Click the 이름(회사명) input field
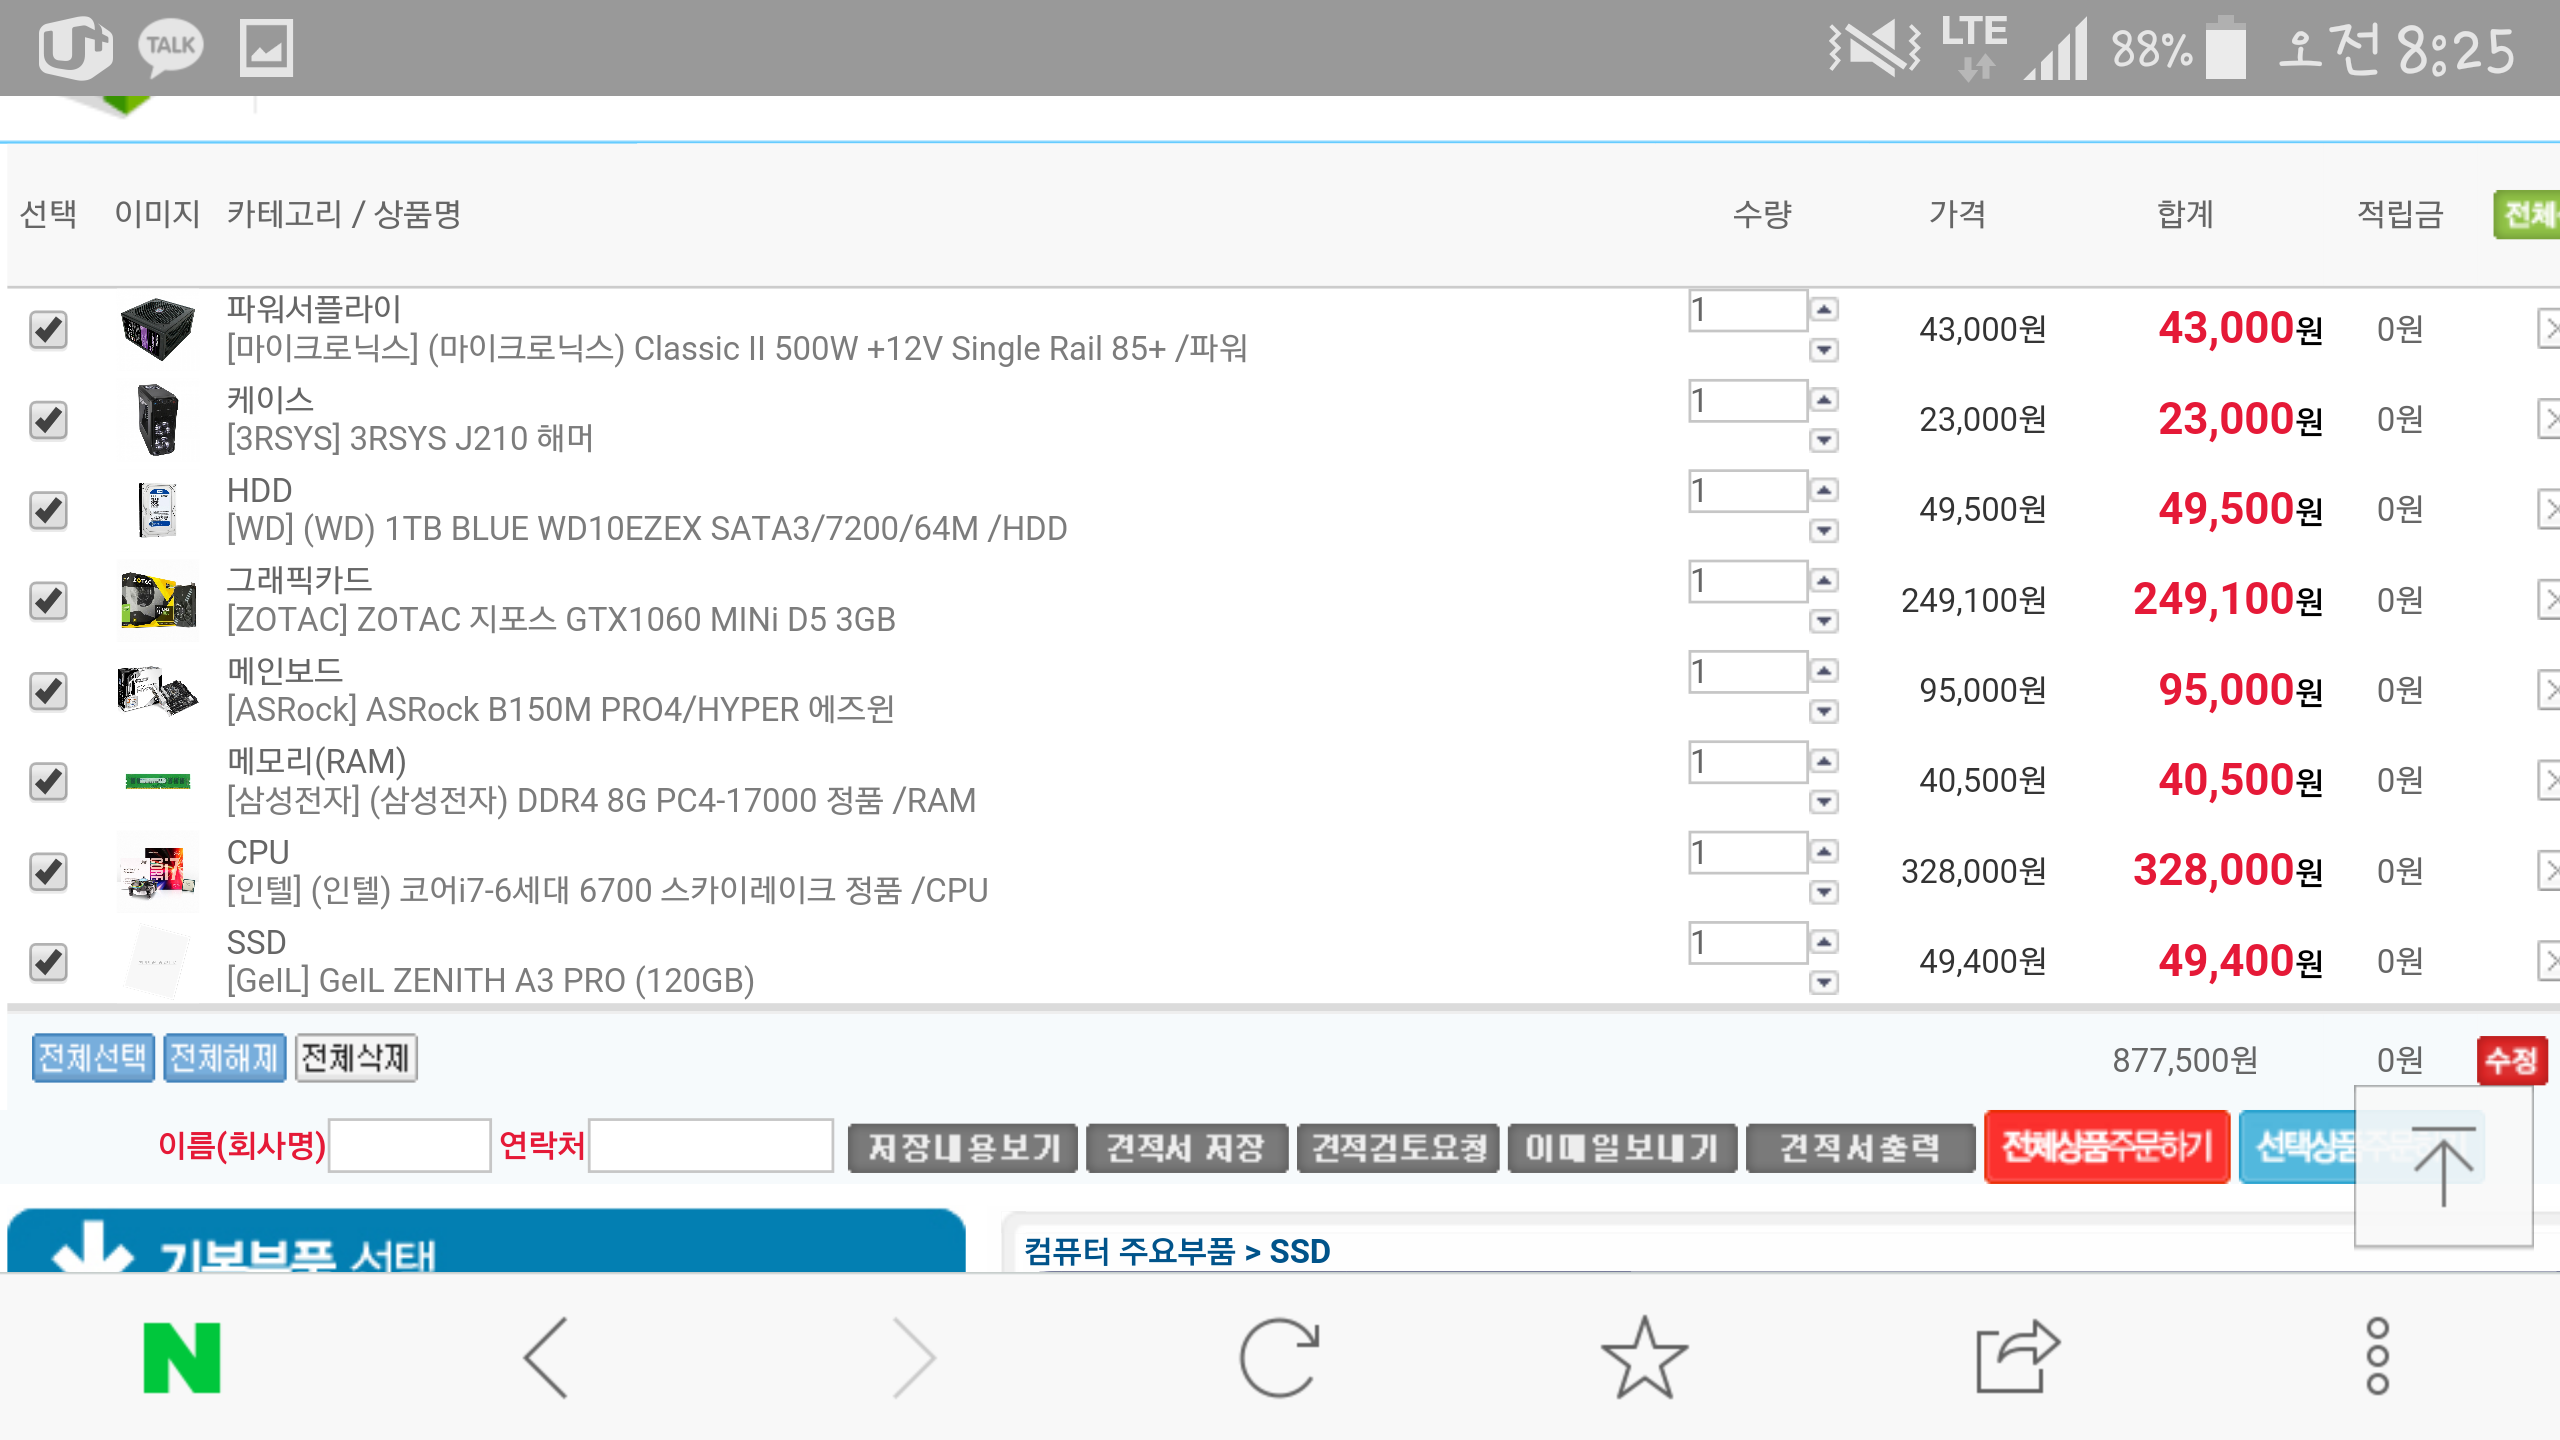This screenshot has height=1440, width=2560. point(410,1146)
